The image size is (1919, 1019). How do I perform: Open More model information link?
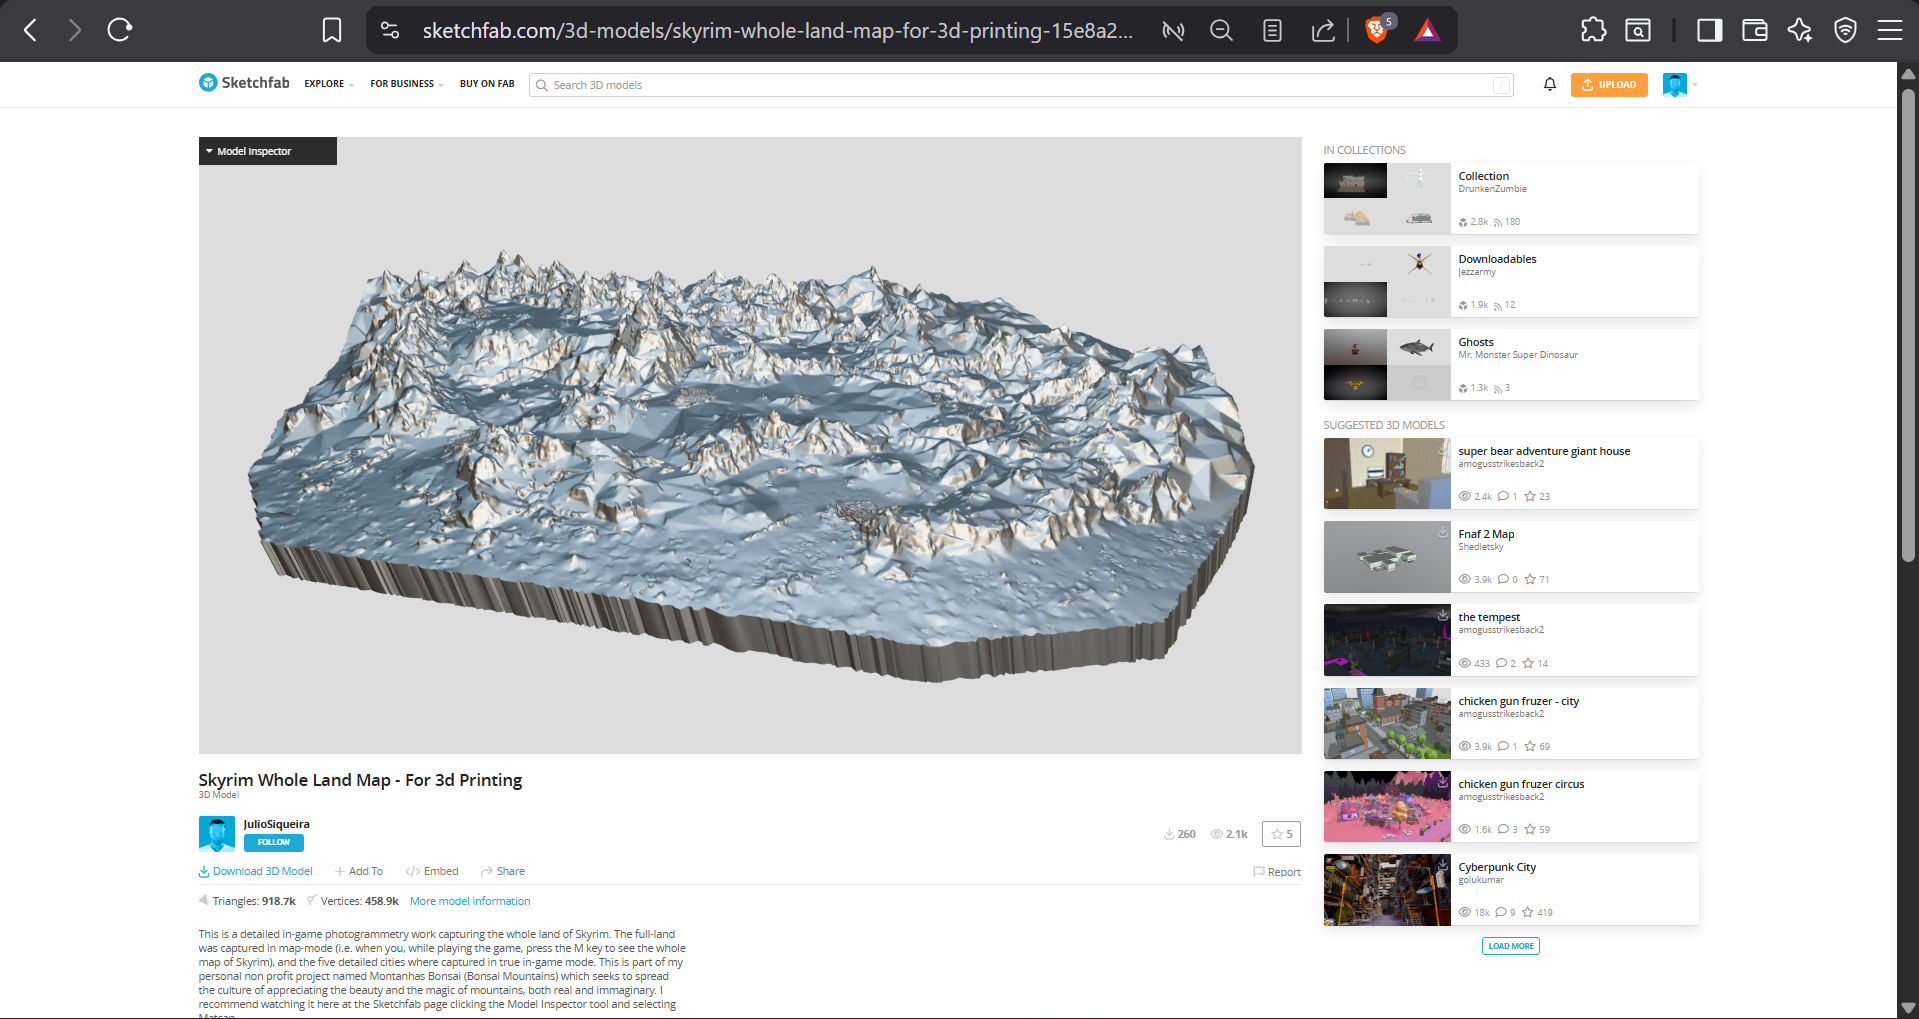coord(470,901)
